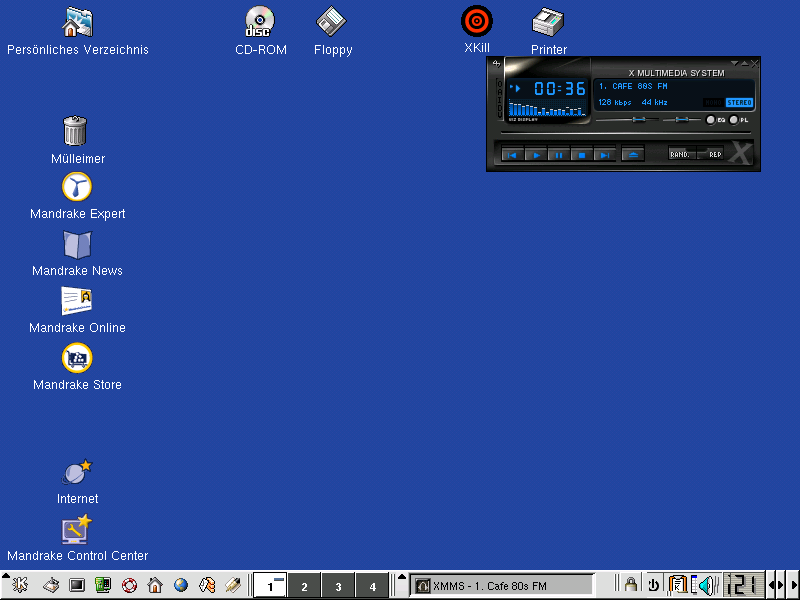Click the show desktop panel icon
The width and height of the screenshot is (800, 600).
[x=51, y=585]
